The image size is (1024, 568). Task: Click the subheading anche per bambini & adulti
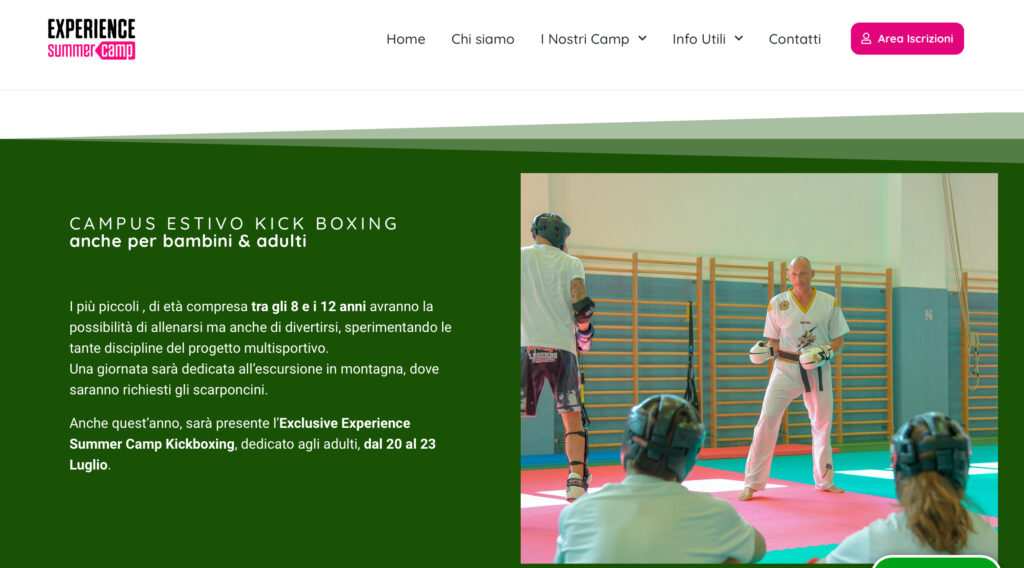click(x=188, y=241)
